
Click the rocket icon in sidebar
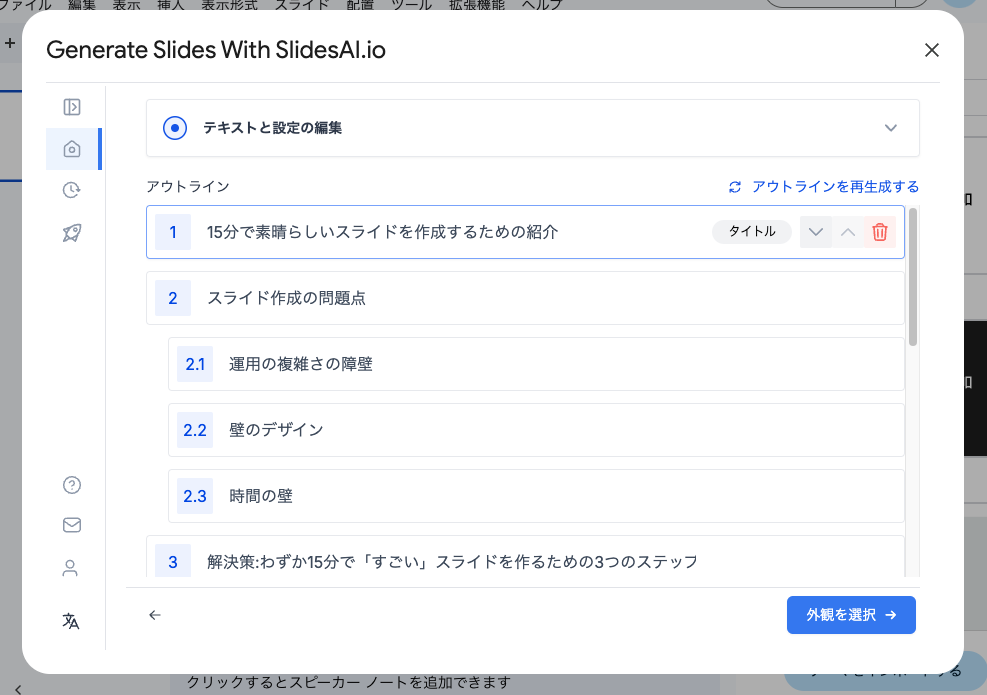[x=71, y=233]
